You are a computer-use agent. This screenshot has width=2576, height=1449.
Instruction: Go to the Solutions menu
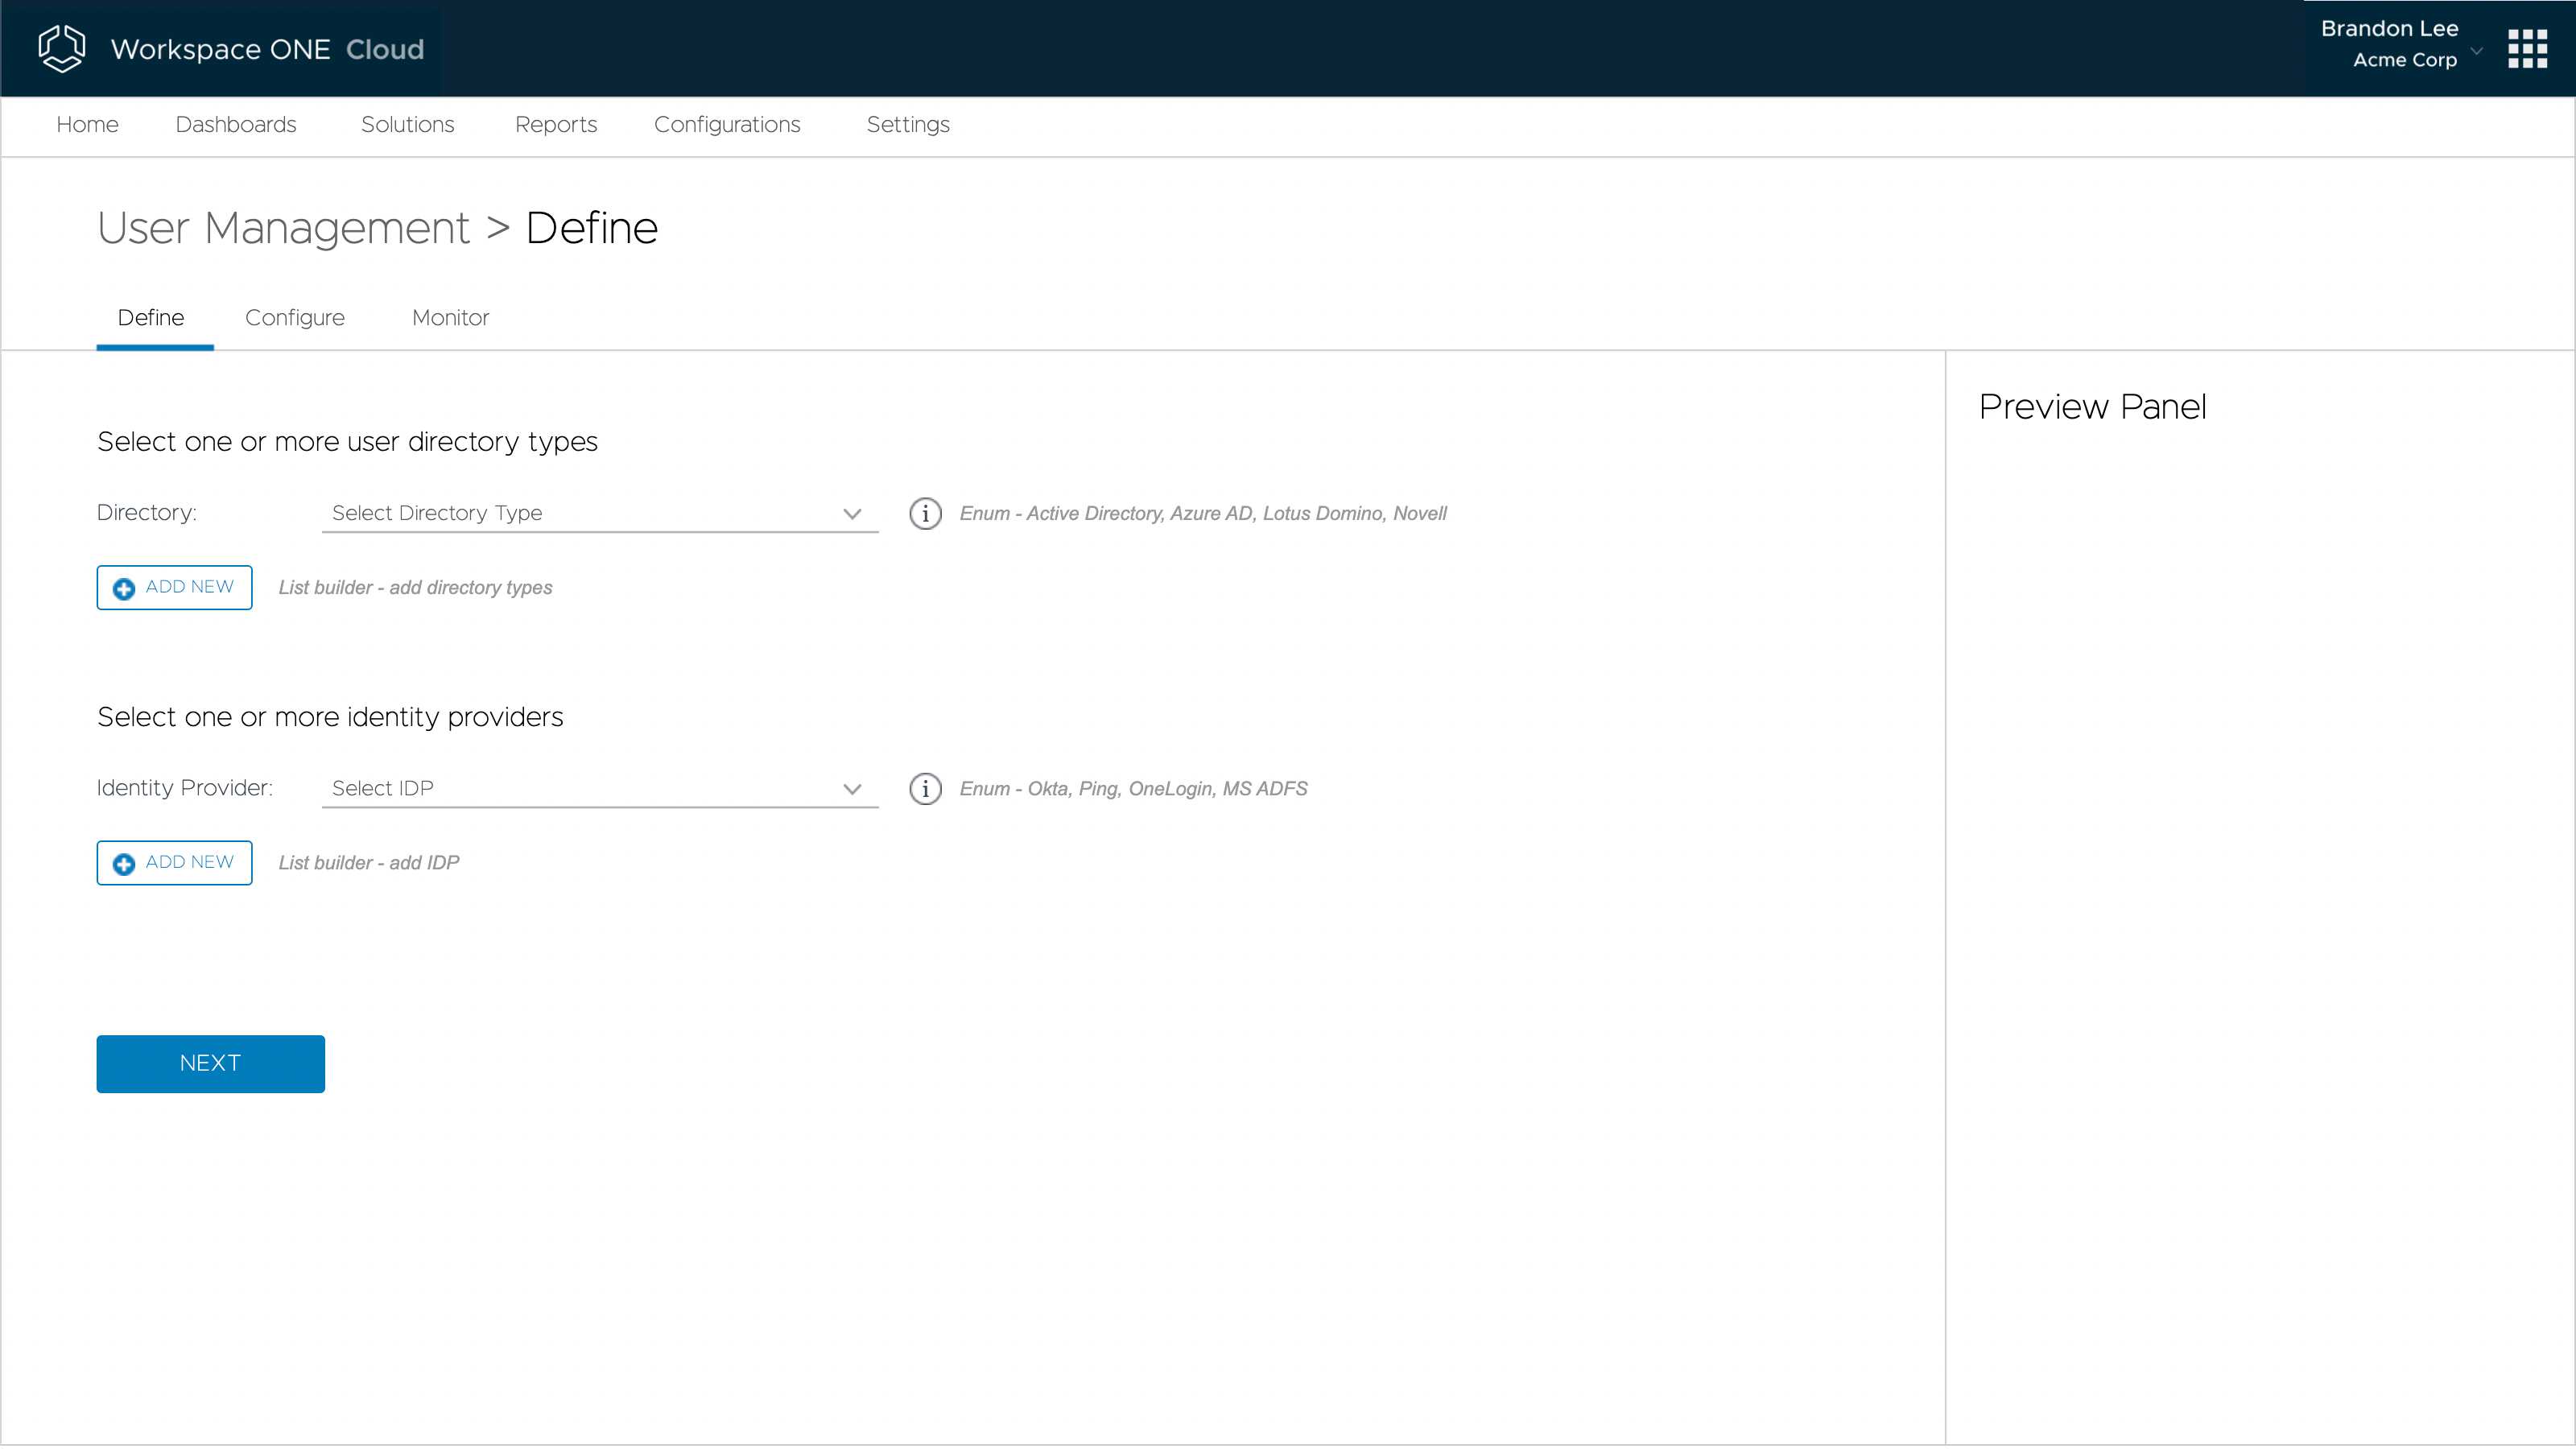tap(407, 124)
